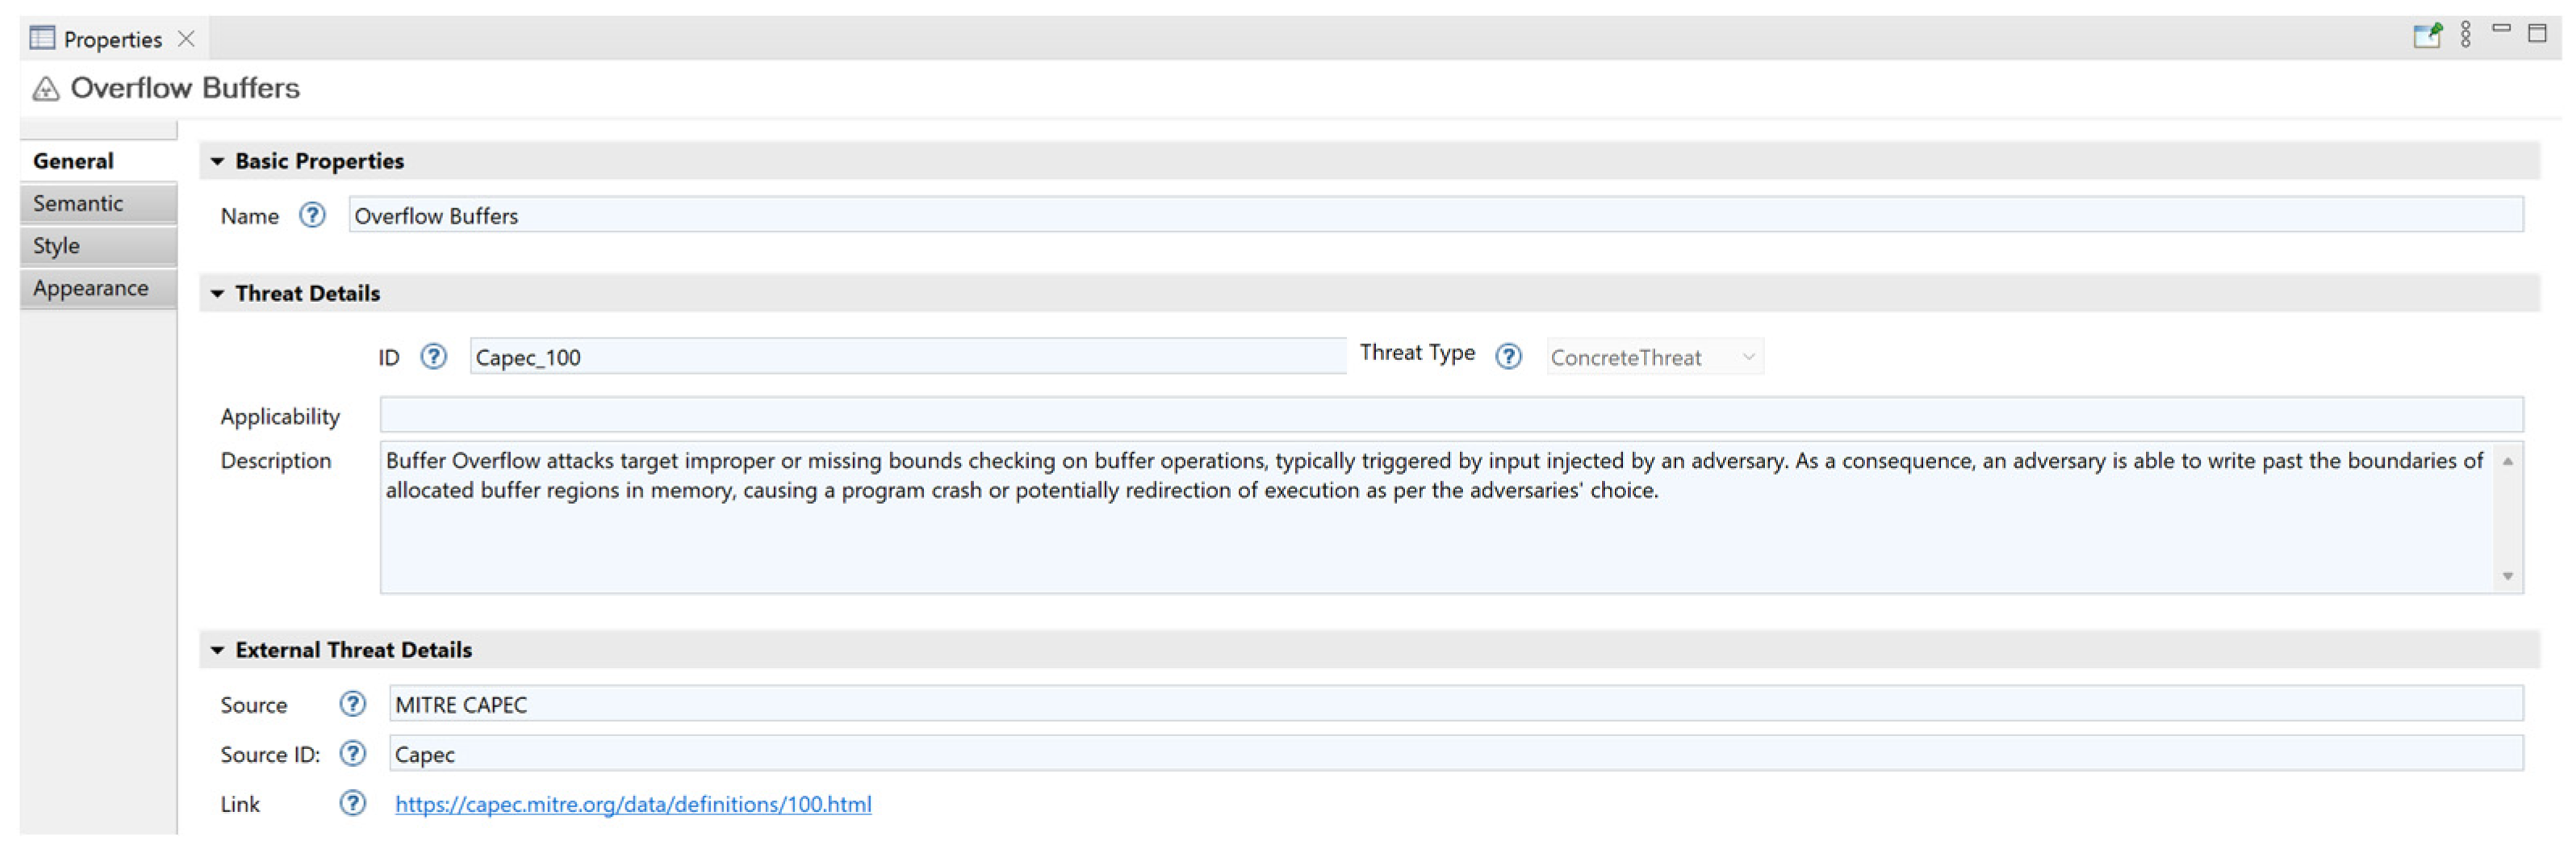Switch to the Appearance tab

pos(90,288)
